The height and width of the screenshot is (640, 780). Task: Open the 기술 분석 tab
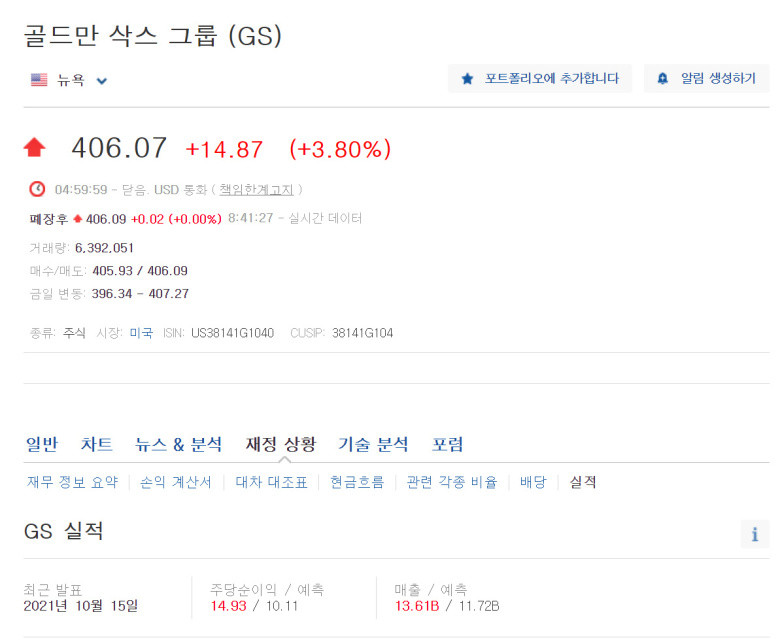tap(373, 444)
